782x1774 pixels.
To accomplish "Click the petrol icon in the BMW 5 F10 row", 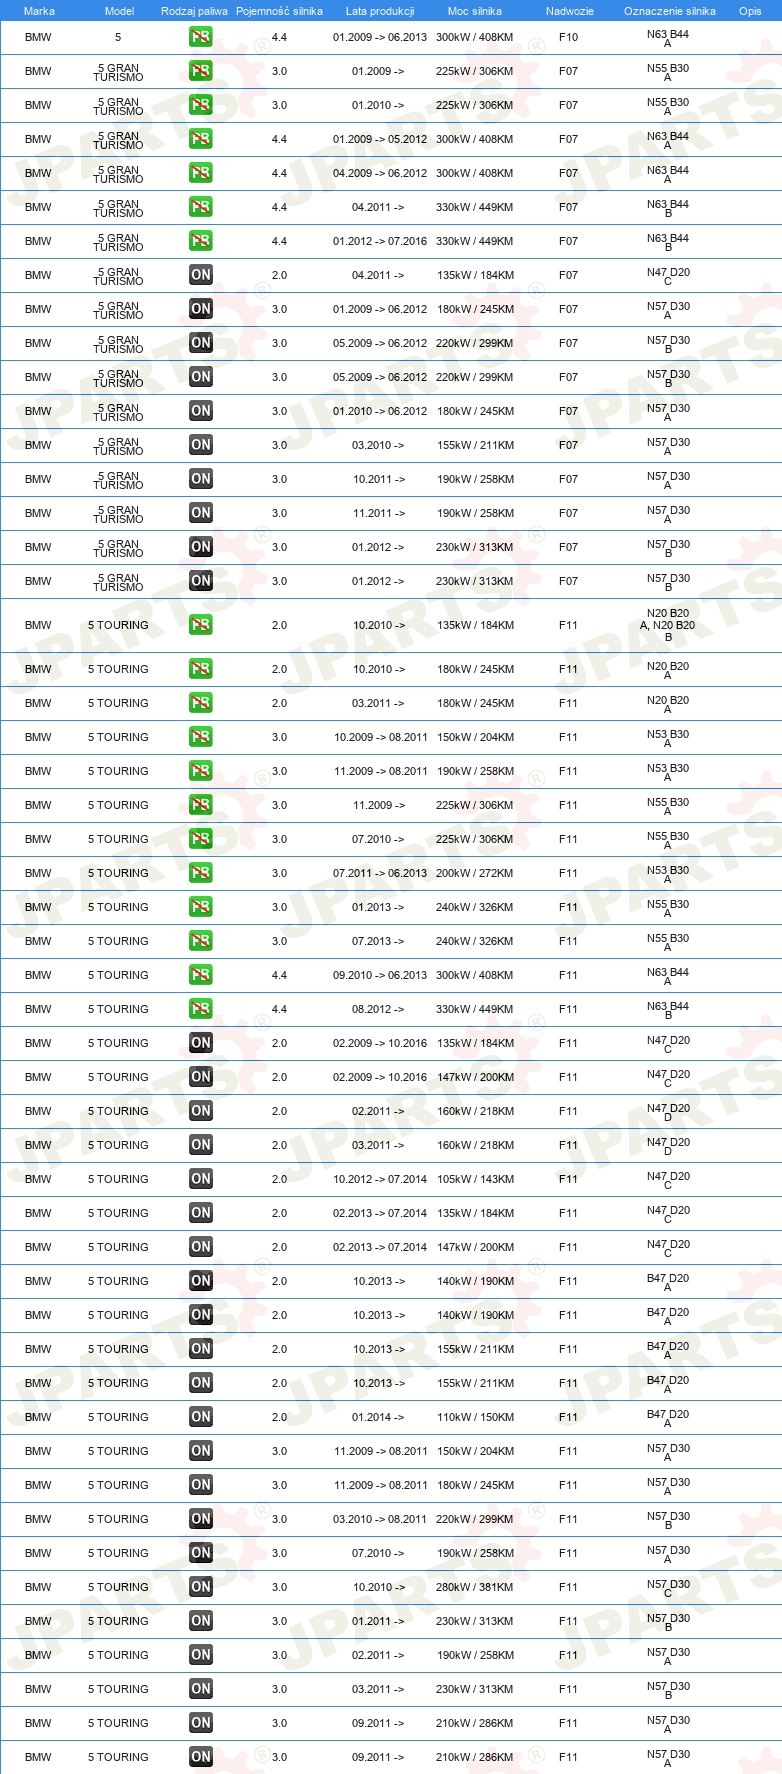I will (200, 37).
